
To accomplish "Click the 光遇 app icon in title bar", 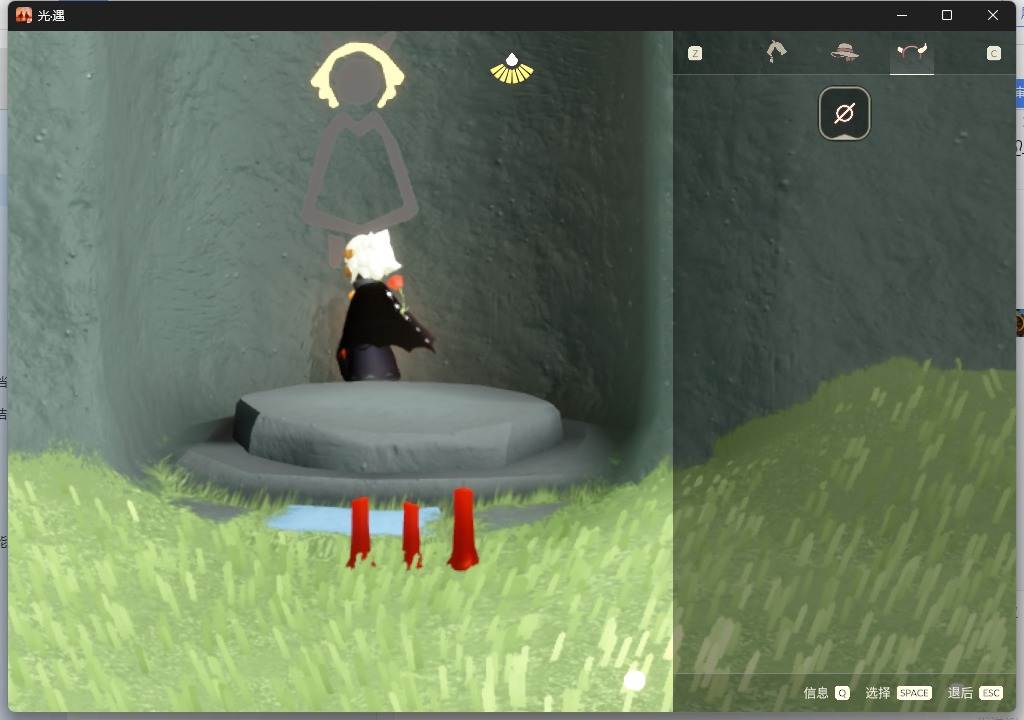I will [x=24, y=15].
